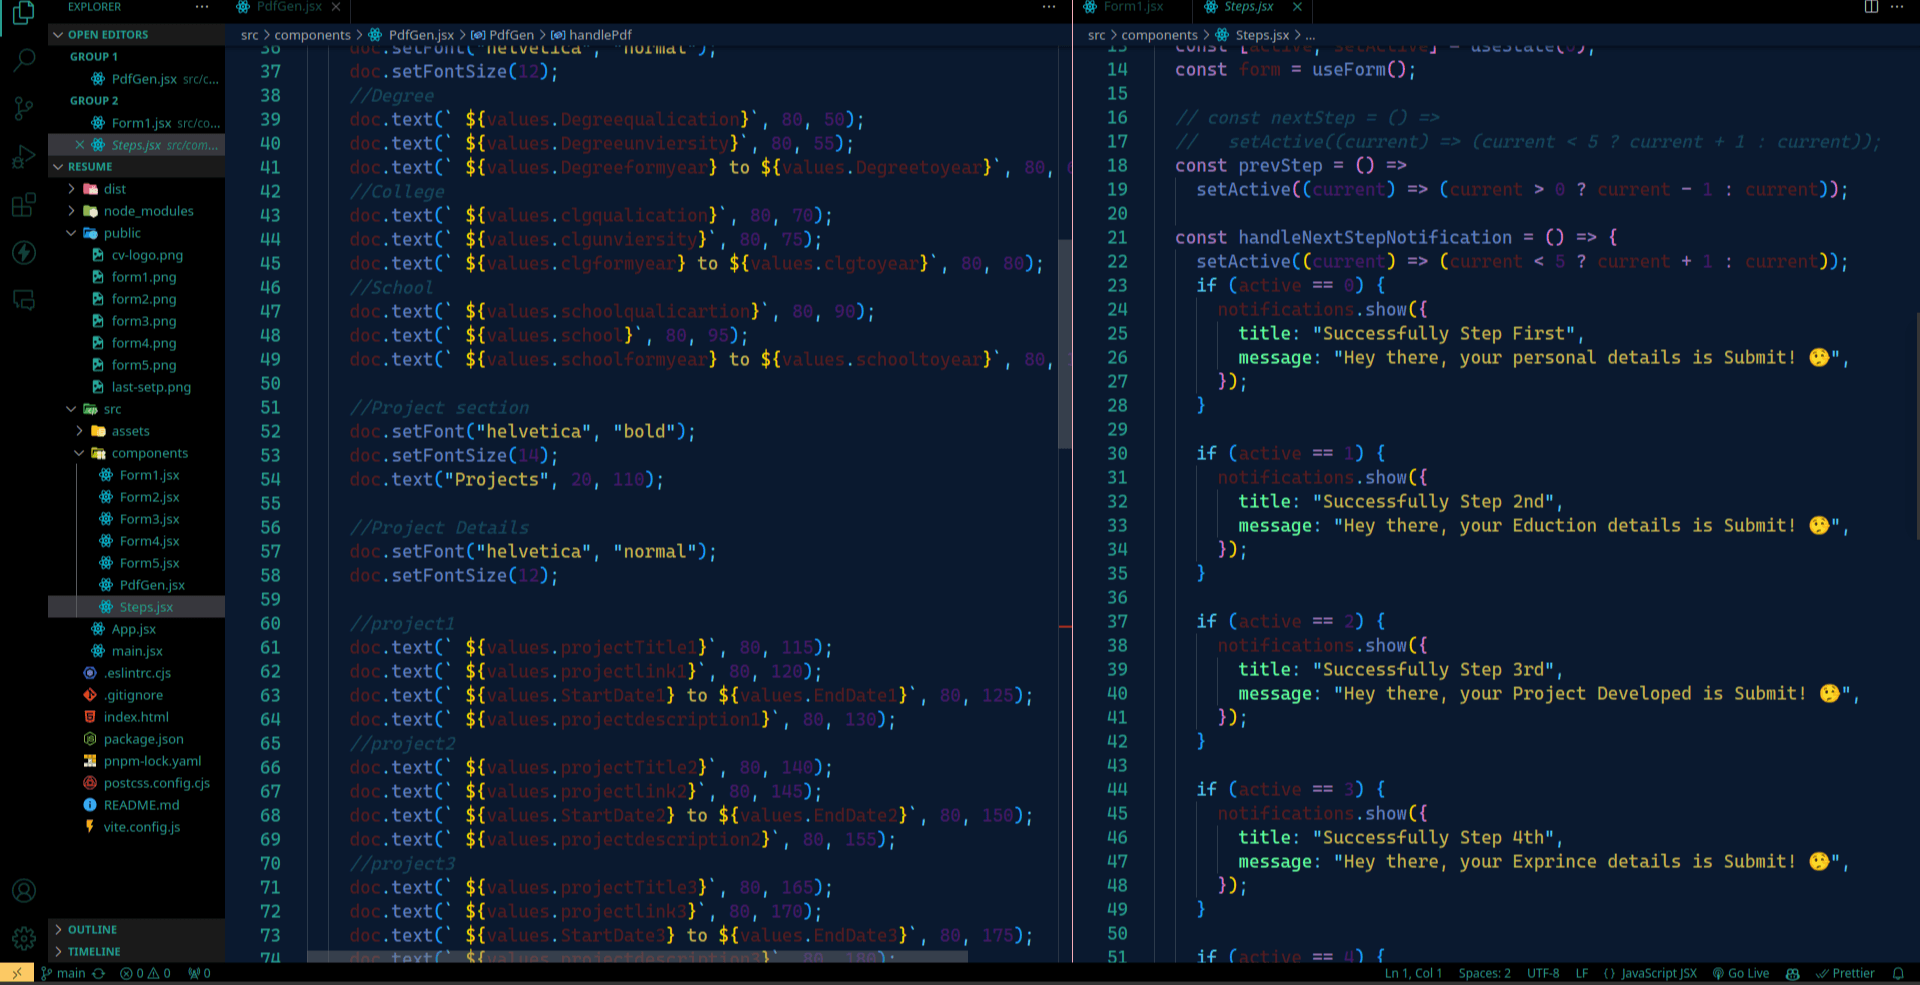
Task: Close the PdfGen.jsx editor tab
Action: click(x=336, y=7)
